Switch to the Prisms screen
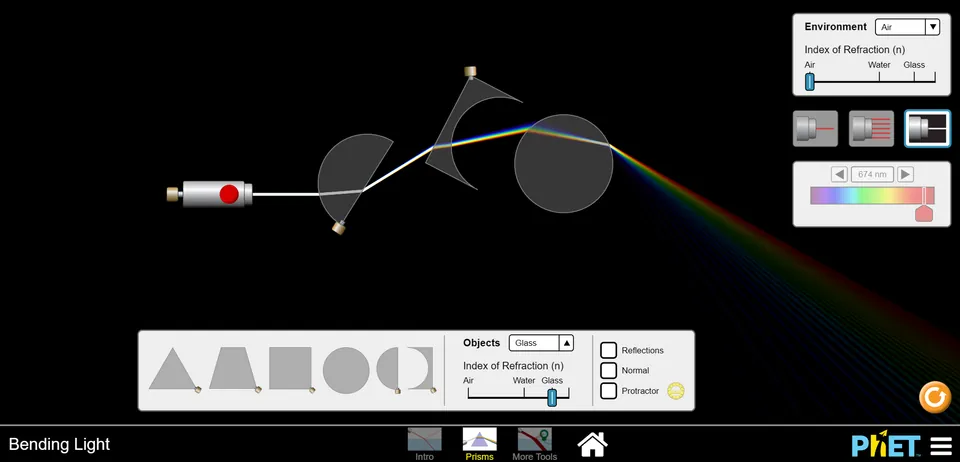 click(479, 444)
